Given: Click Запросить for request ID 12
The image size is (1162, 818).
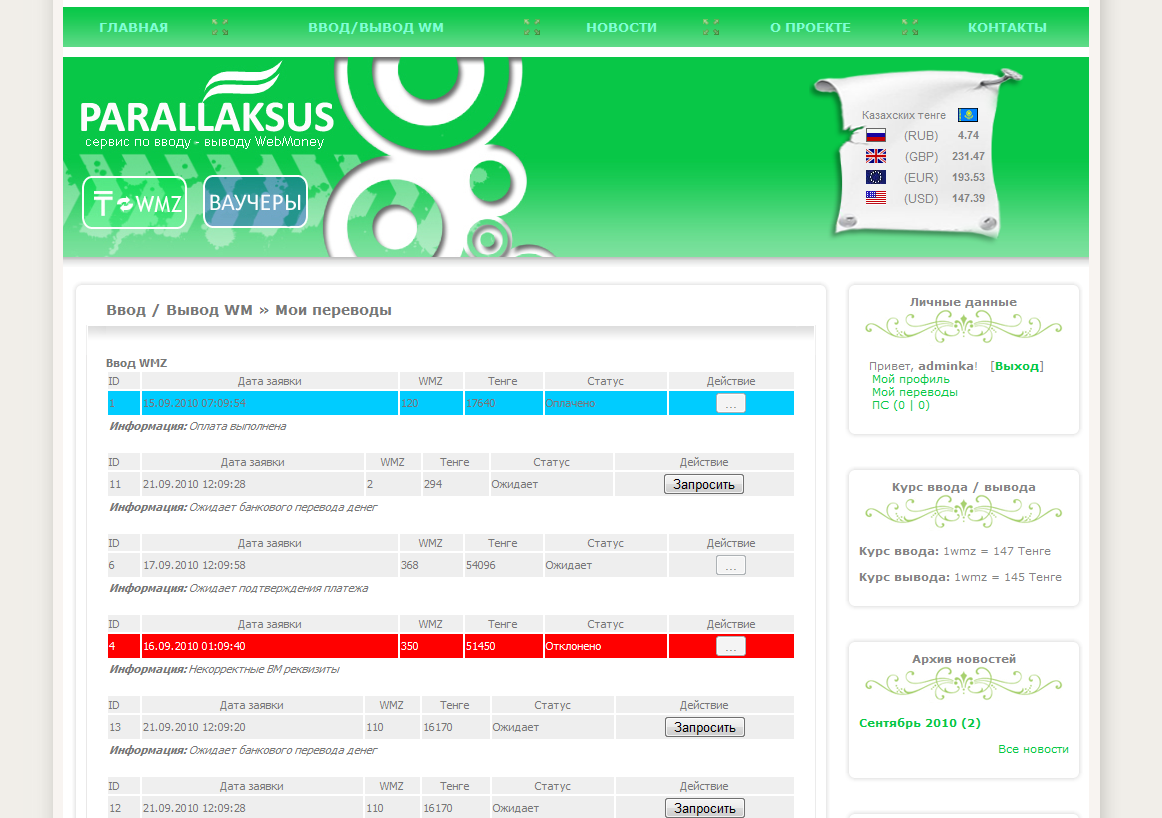Looking at the screenshot, I should pos(705,808).
